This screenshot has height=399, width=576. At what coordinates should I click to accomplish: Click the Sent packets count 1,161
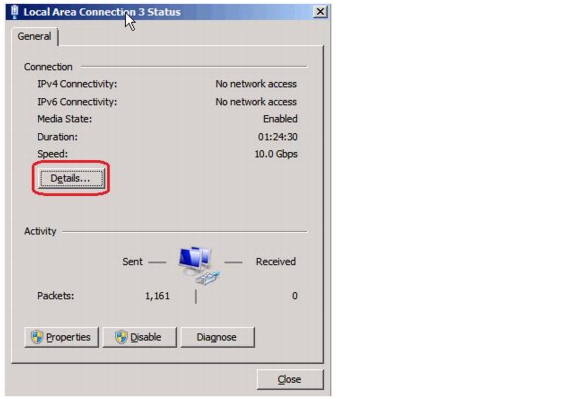click(x=158, y=296)
